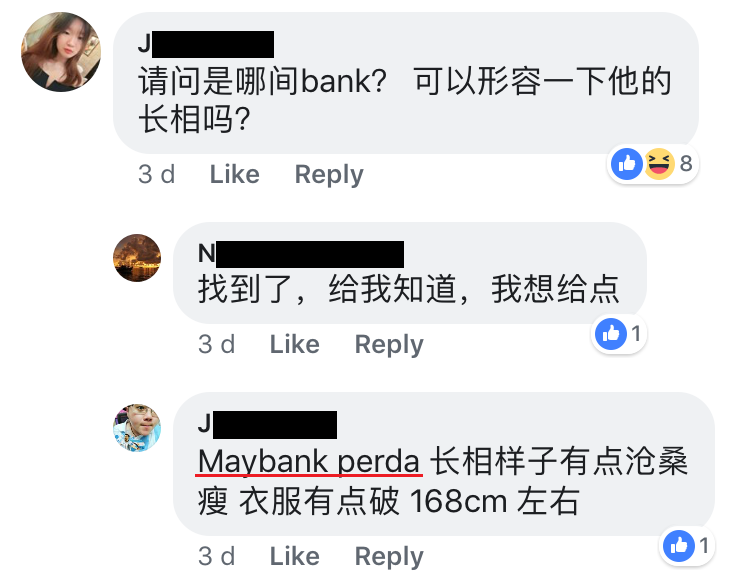Click the like icon on the 找到了 reply
The image size is (747, 579).
pyautogui.click(x=611, y=334)
